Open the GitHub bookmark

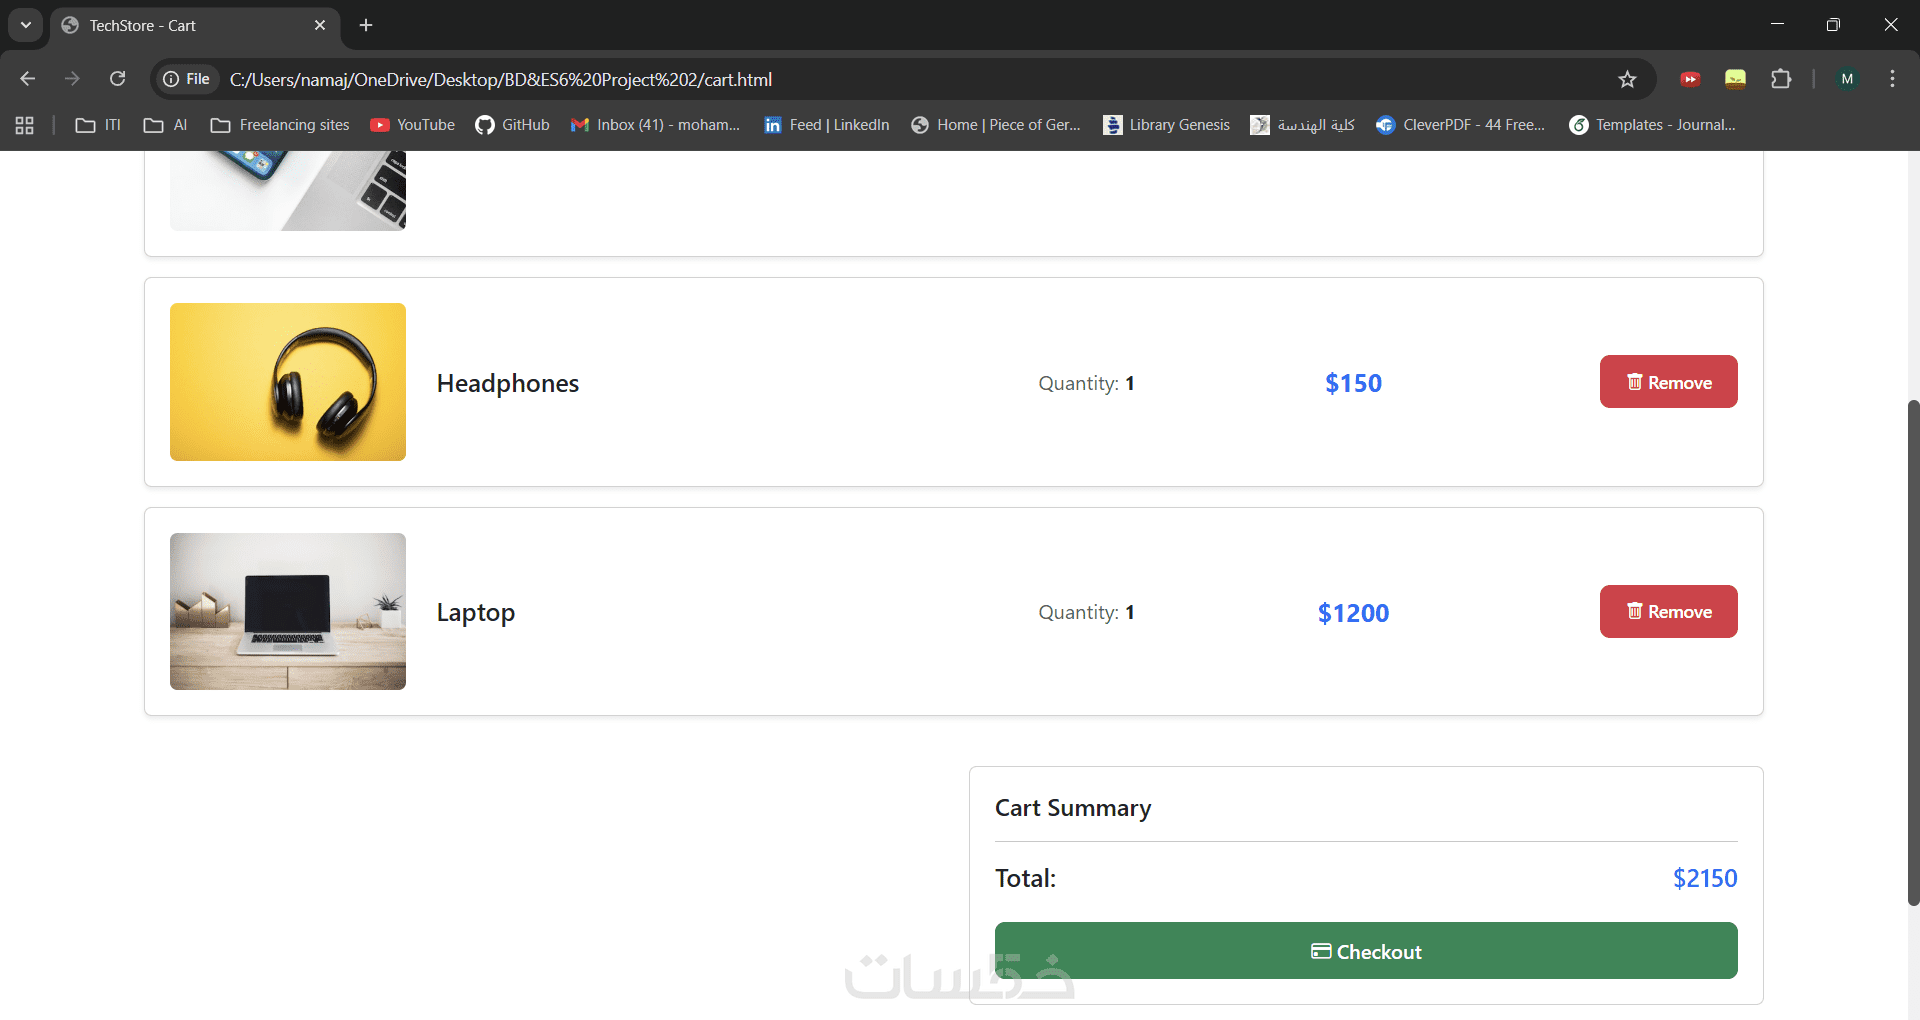512,125
